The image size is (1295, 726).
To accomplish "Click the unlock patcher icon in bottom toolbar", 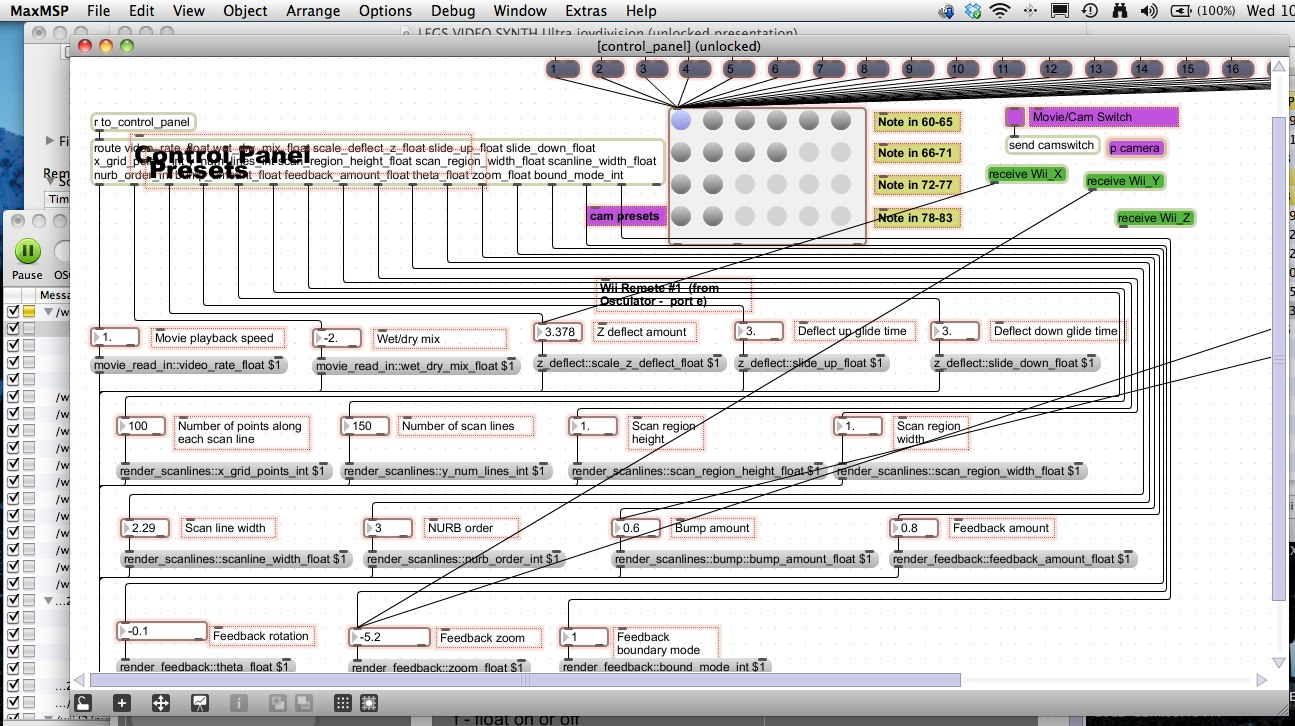I will (84, 703).
